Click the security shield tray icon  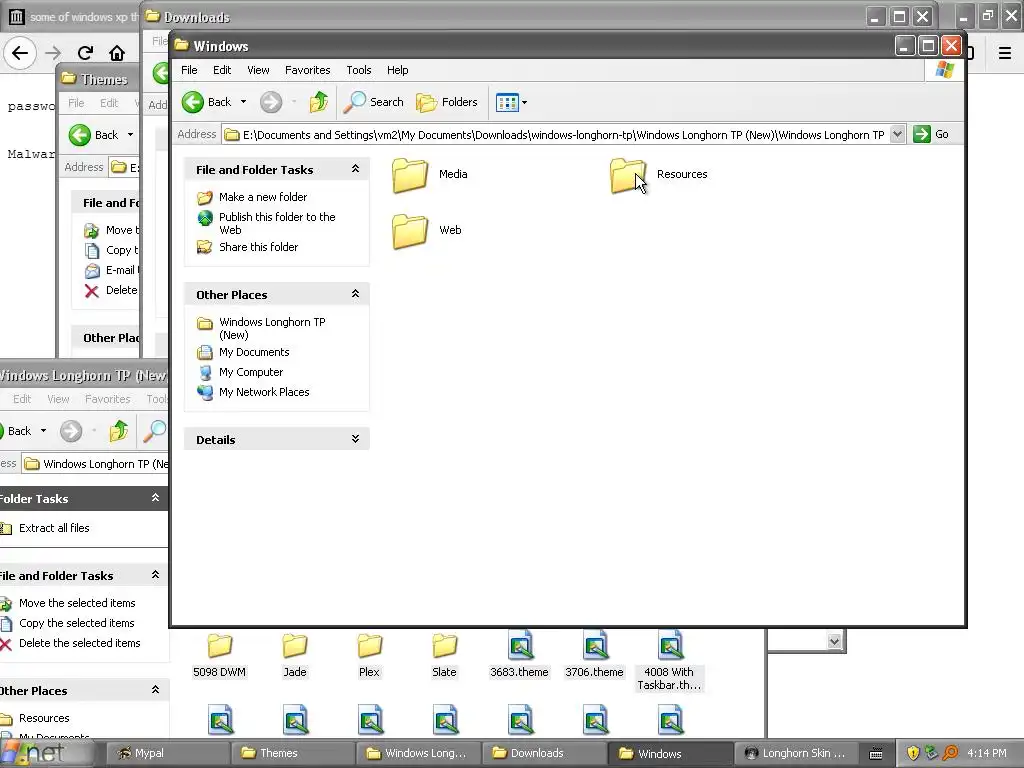[x=913, y=753]
